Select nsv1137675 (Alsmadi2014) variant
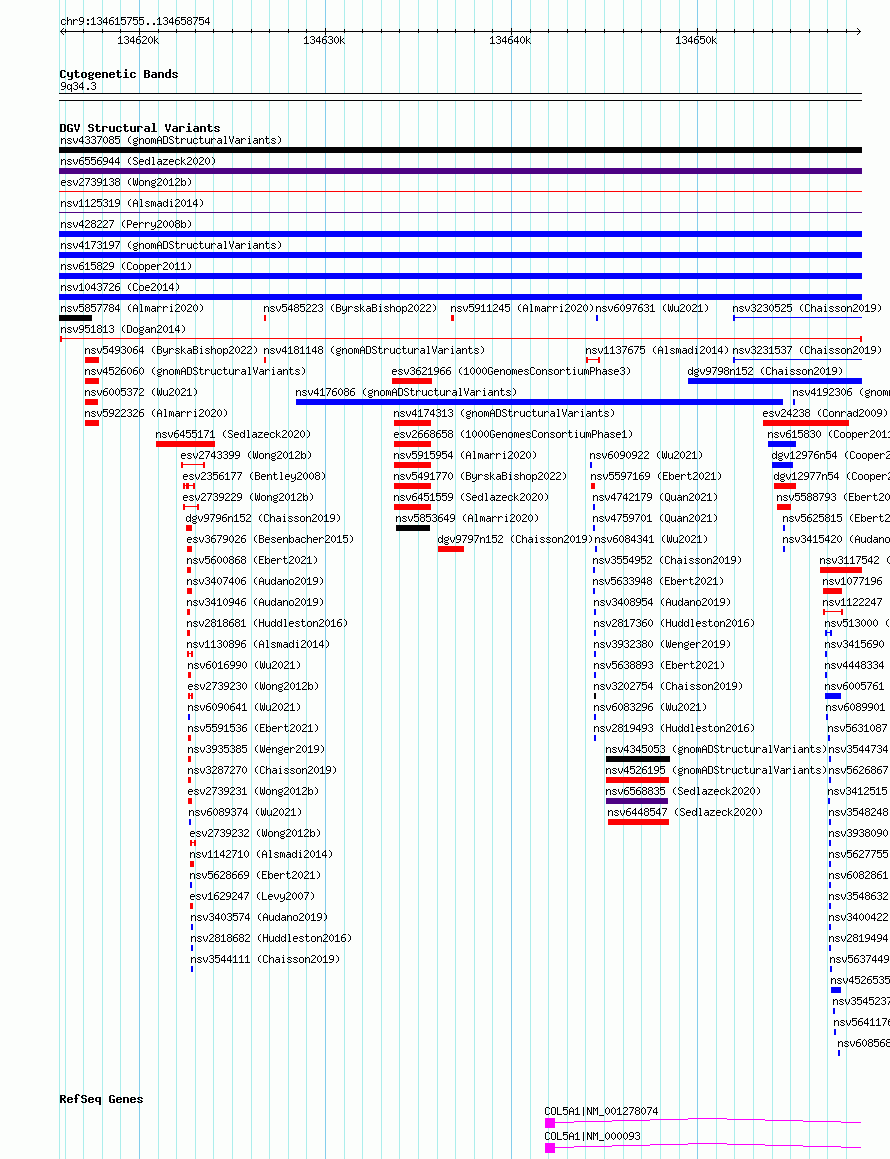This screenshot has height=1159, width=890. coord(657,350)
